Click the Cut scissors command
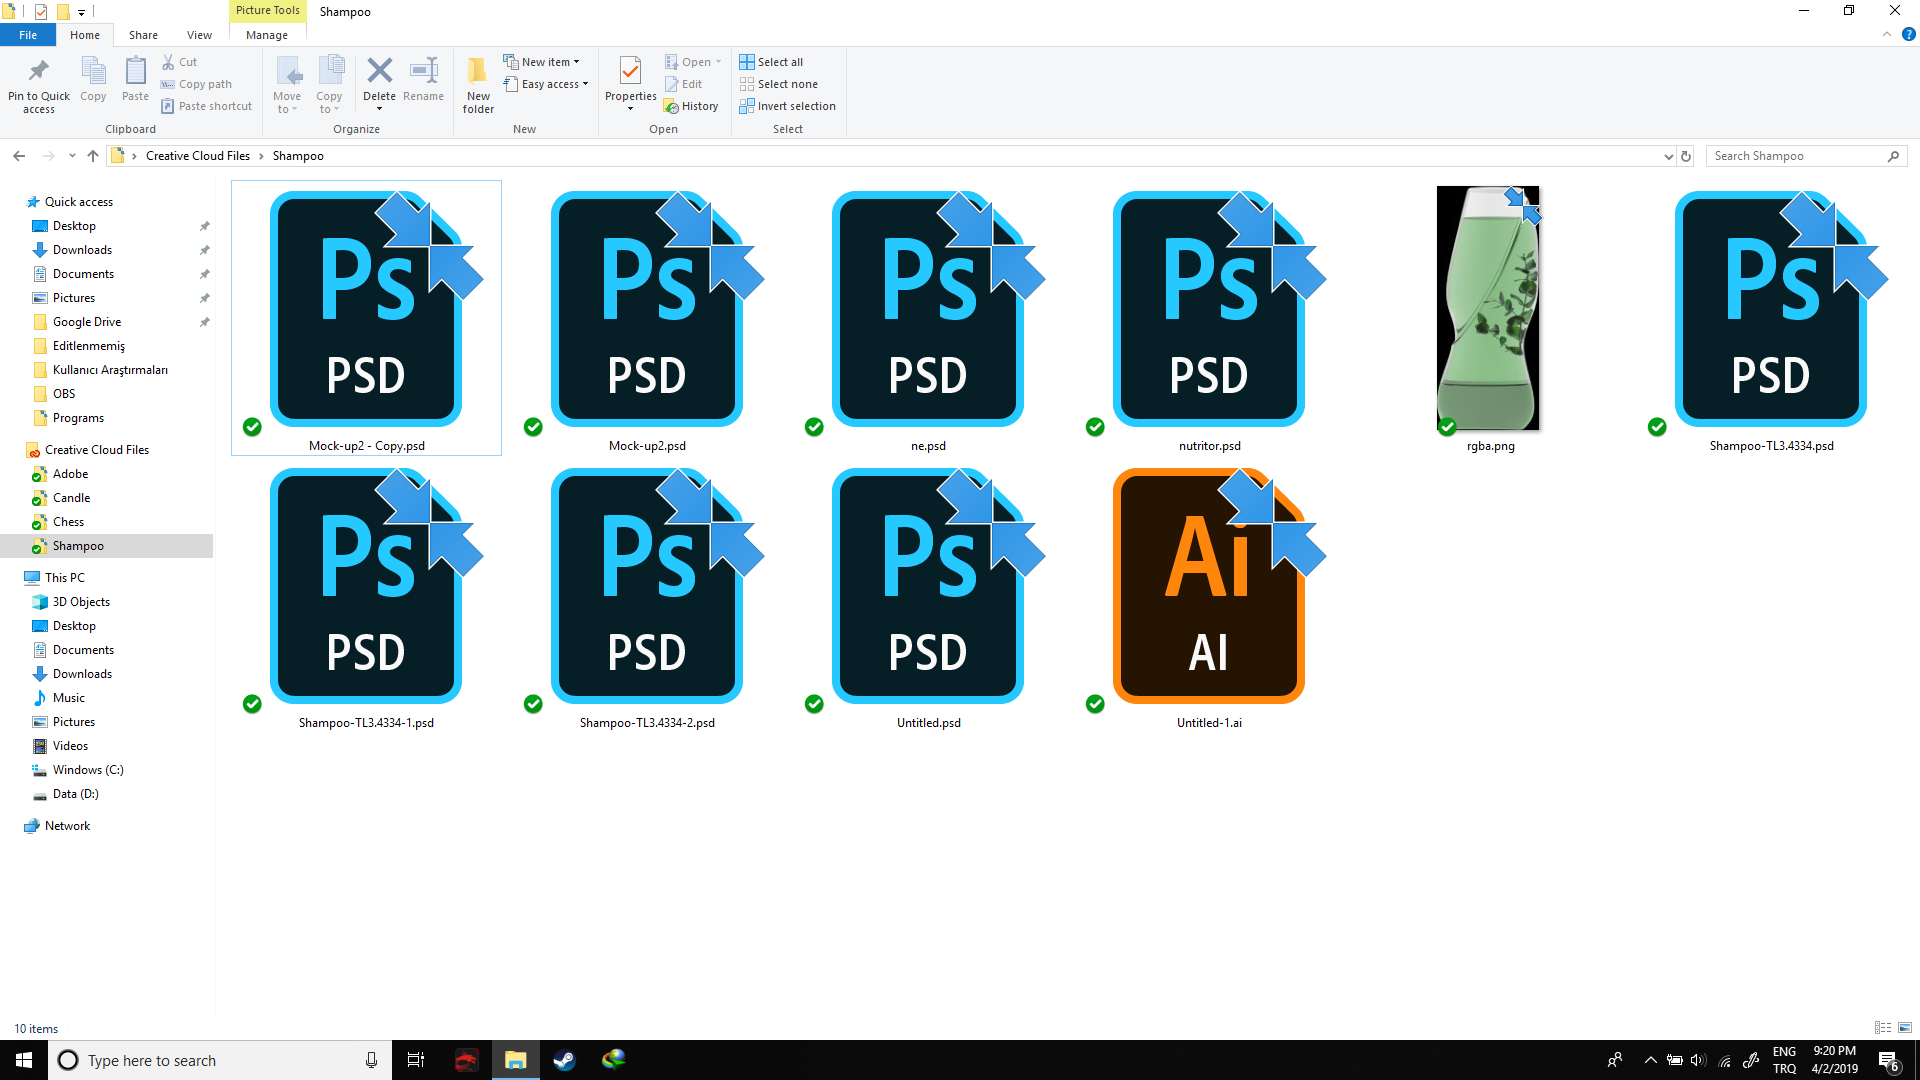Viewport: 1920px width, 1080px height. 180,62
